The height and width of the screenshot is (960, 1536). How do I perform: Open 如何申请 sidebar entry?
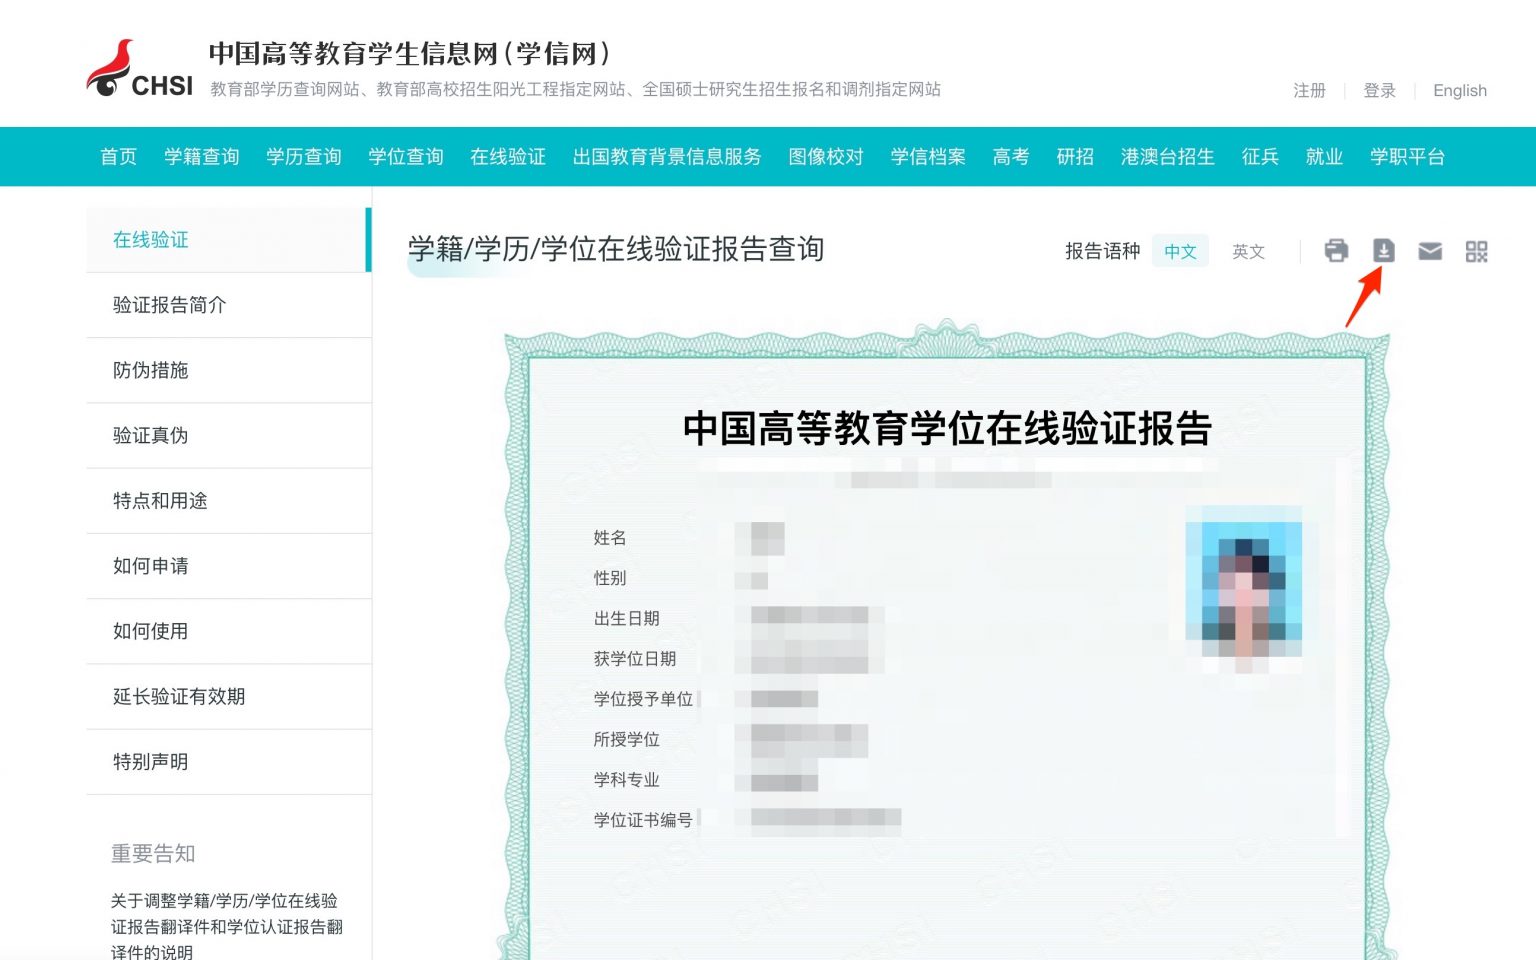point(150,566)
